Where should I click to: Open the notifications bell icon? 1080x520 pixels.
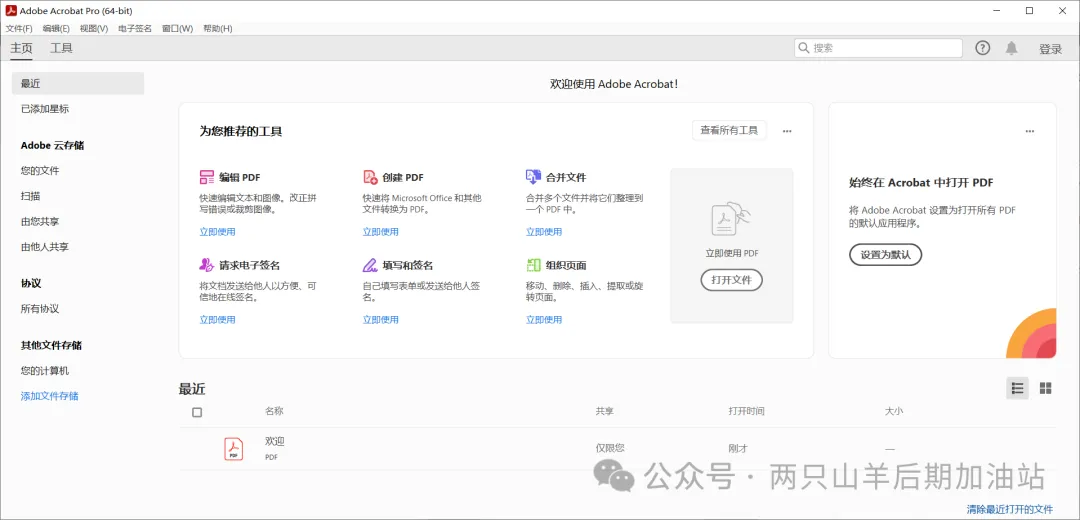(1011, 48)
